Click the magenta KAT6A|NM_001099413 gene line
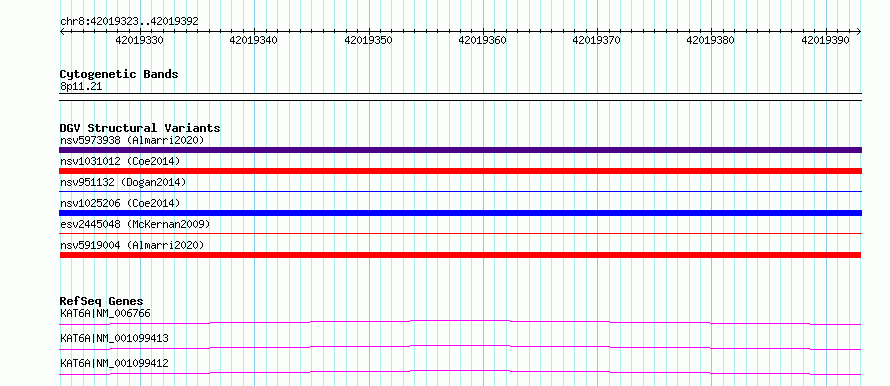Viewport: 890px width, 386px height. coord(460,347)
